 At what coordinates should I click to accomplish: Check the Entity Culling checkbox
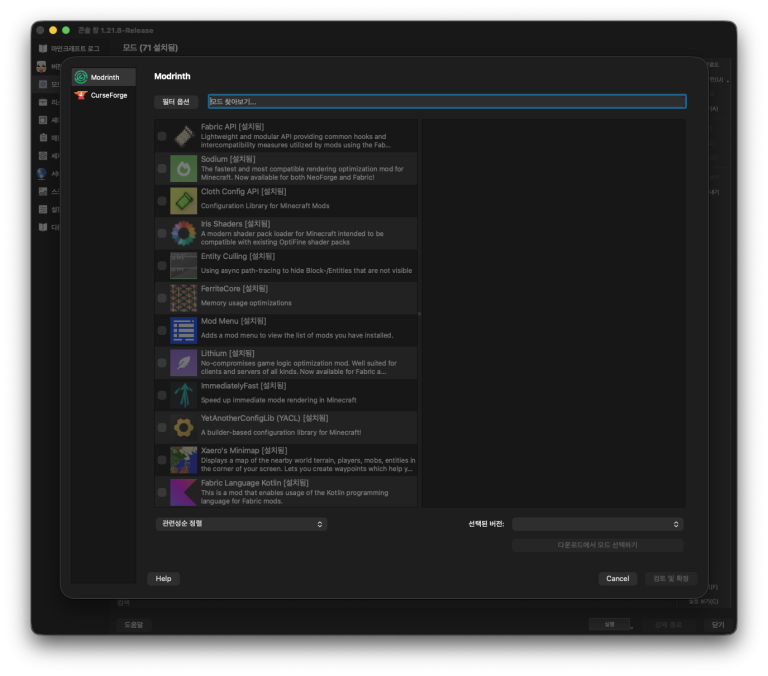coord(162,266)
